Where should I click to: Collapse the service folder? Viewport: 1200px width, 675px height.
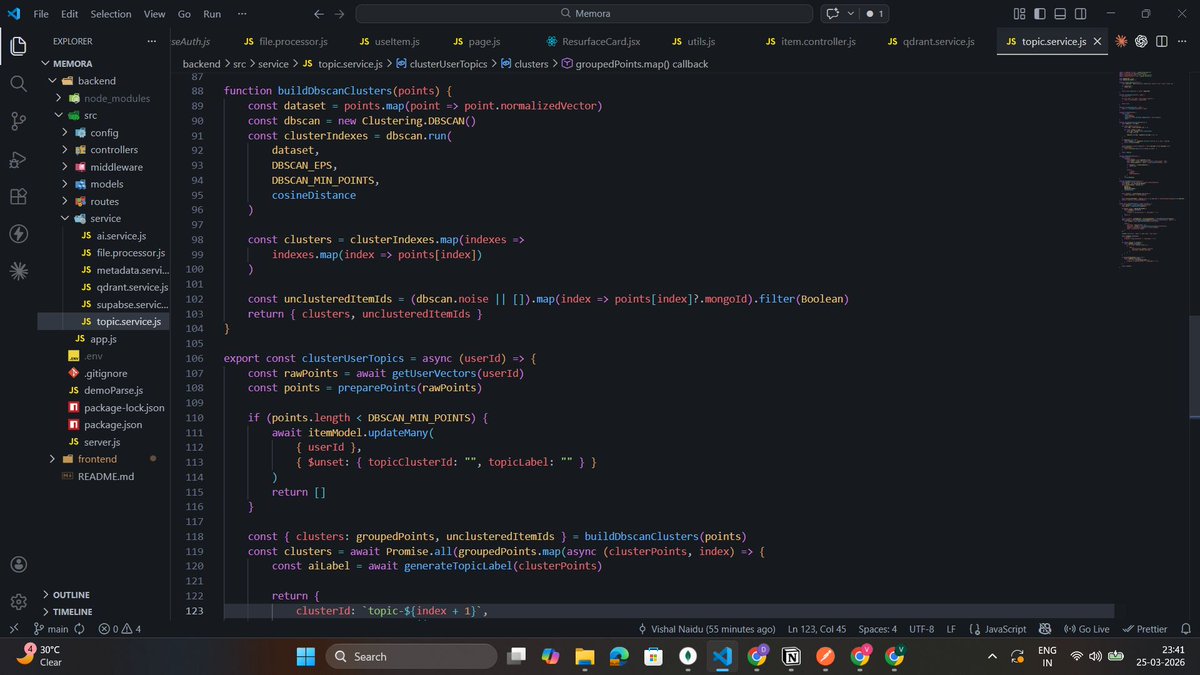[65, 218]
